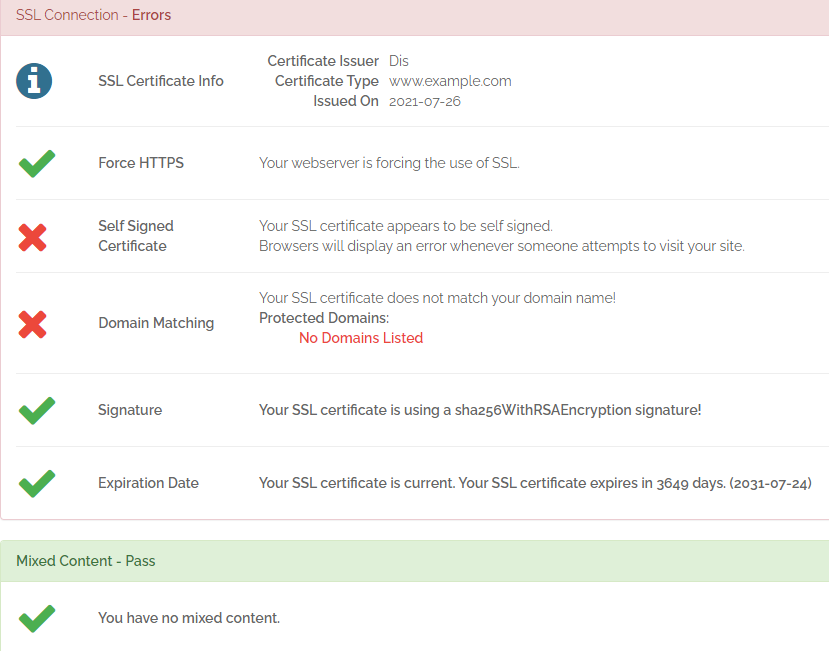Collapse the Mixed Content - Pass header
The width and height of the screenshot is (829, 651).
click(x=85, y=561)
